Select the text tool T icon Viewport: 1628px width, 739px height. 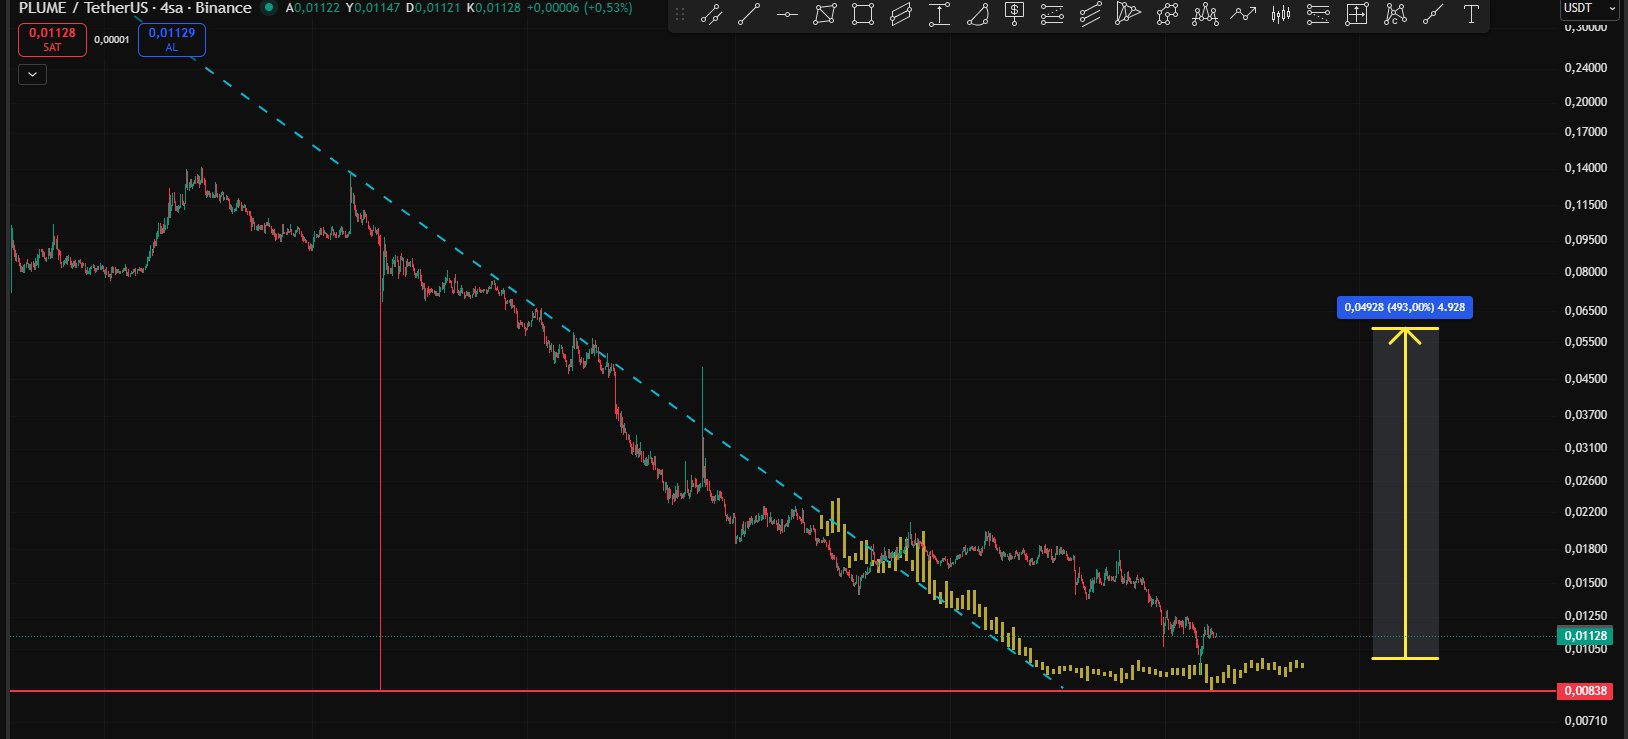tap(1470, 14)
